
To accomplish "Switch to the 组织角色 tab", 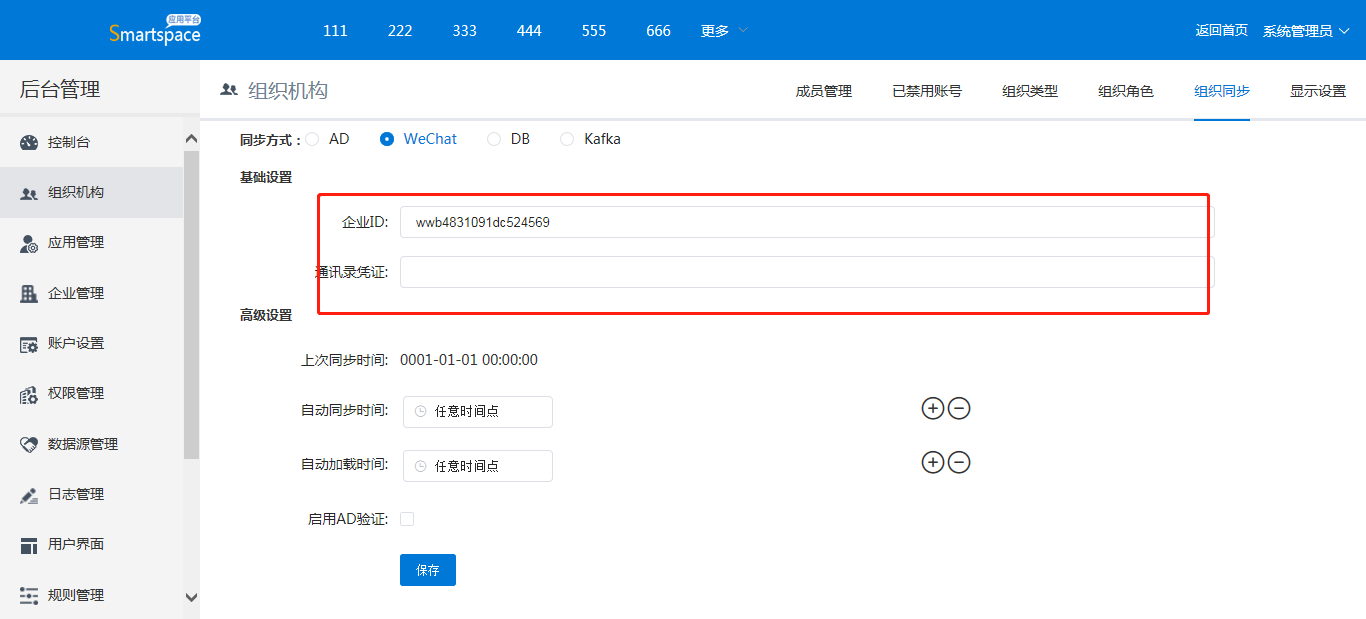I will point(1126,91).
